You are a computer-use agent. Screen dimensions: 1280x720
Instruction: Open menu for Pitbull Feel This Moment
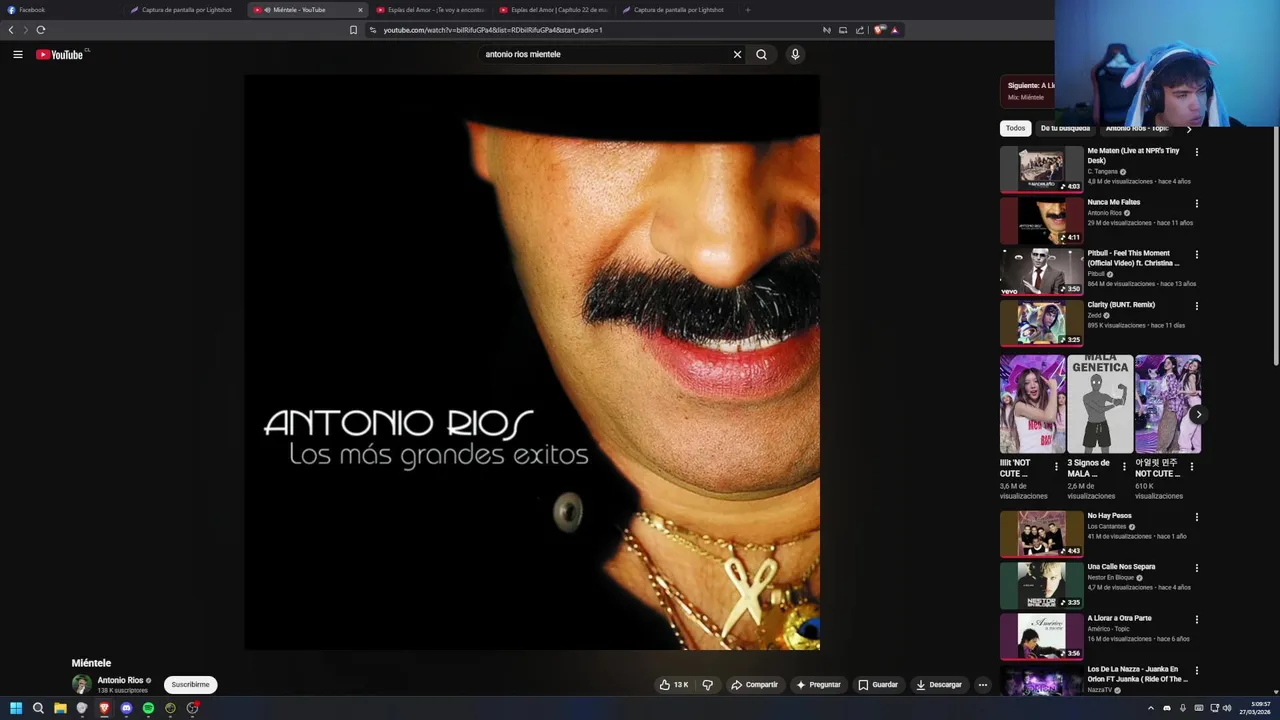[1196, 255]
